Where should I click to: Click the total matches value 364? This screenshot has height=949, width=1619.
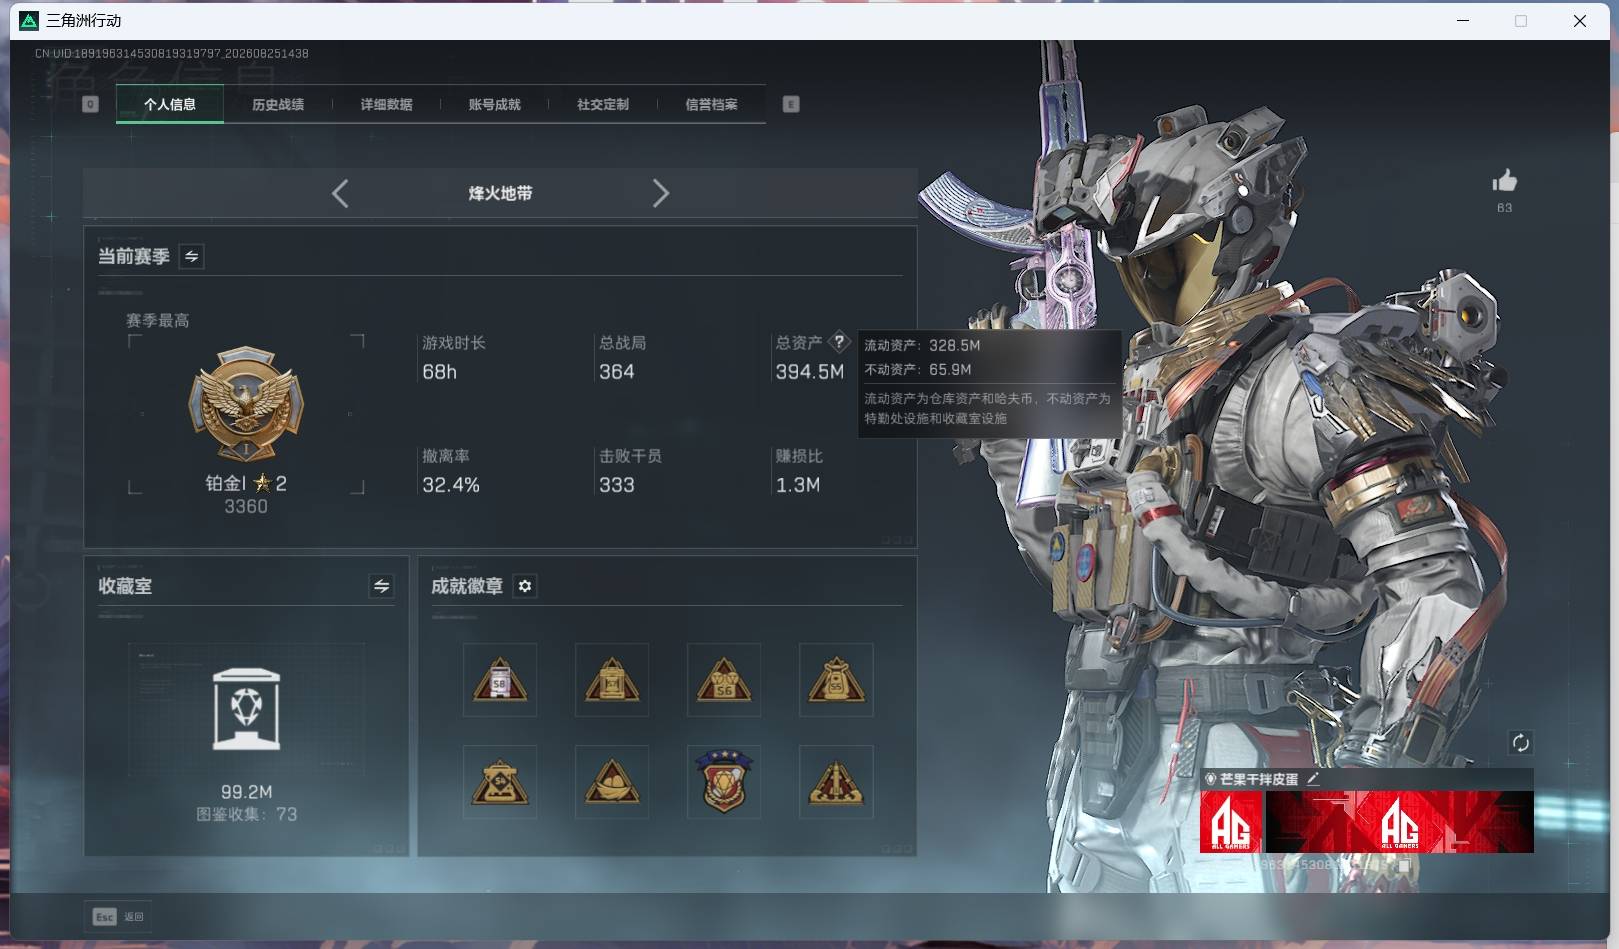616,372
